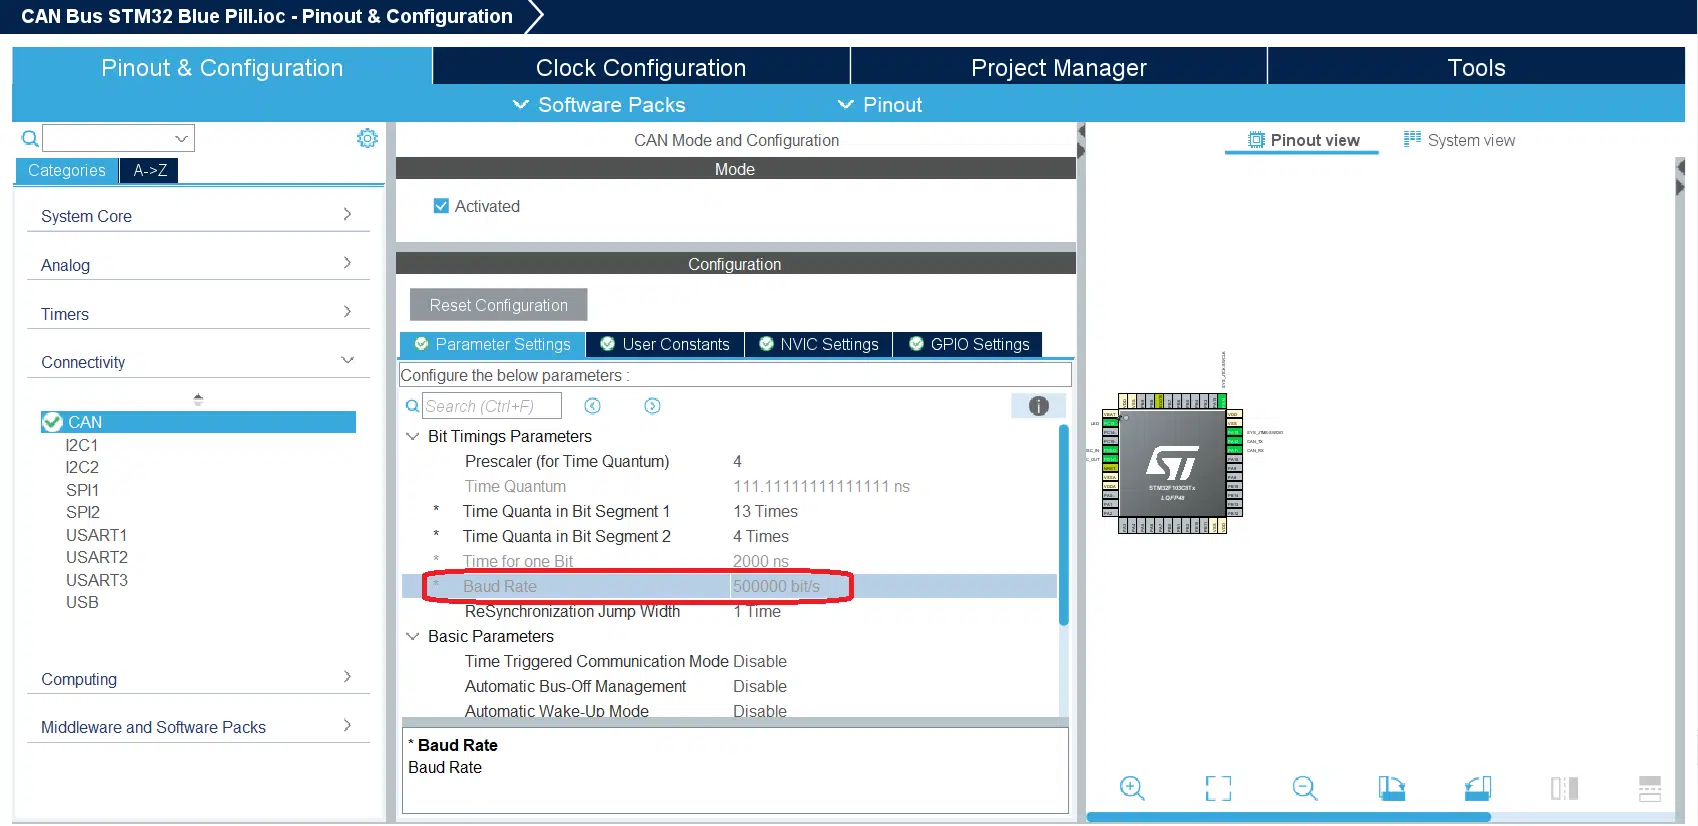The width and height of the screenshot is (1698, 826).
Task: Uncheck the Activated checkbox
Action: click(441, 206)
